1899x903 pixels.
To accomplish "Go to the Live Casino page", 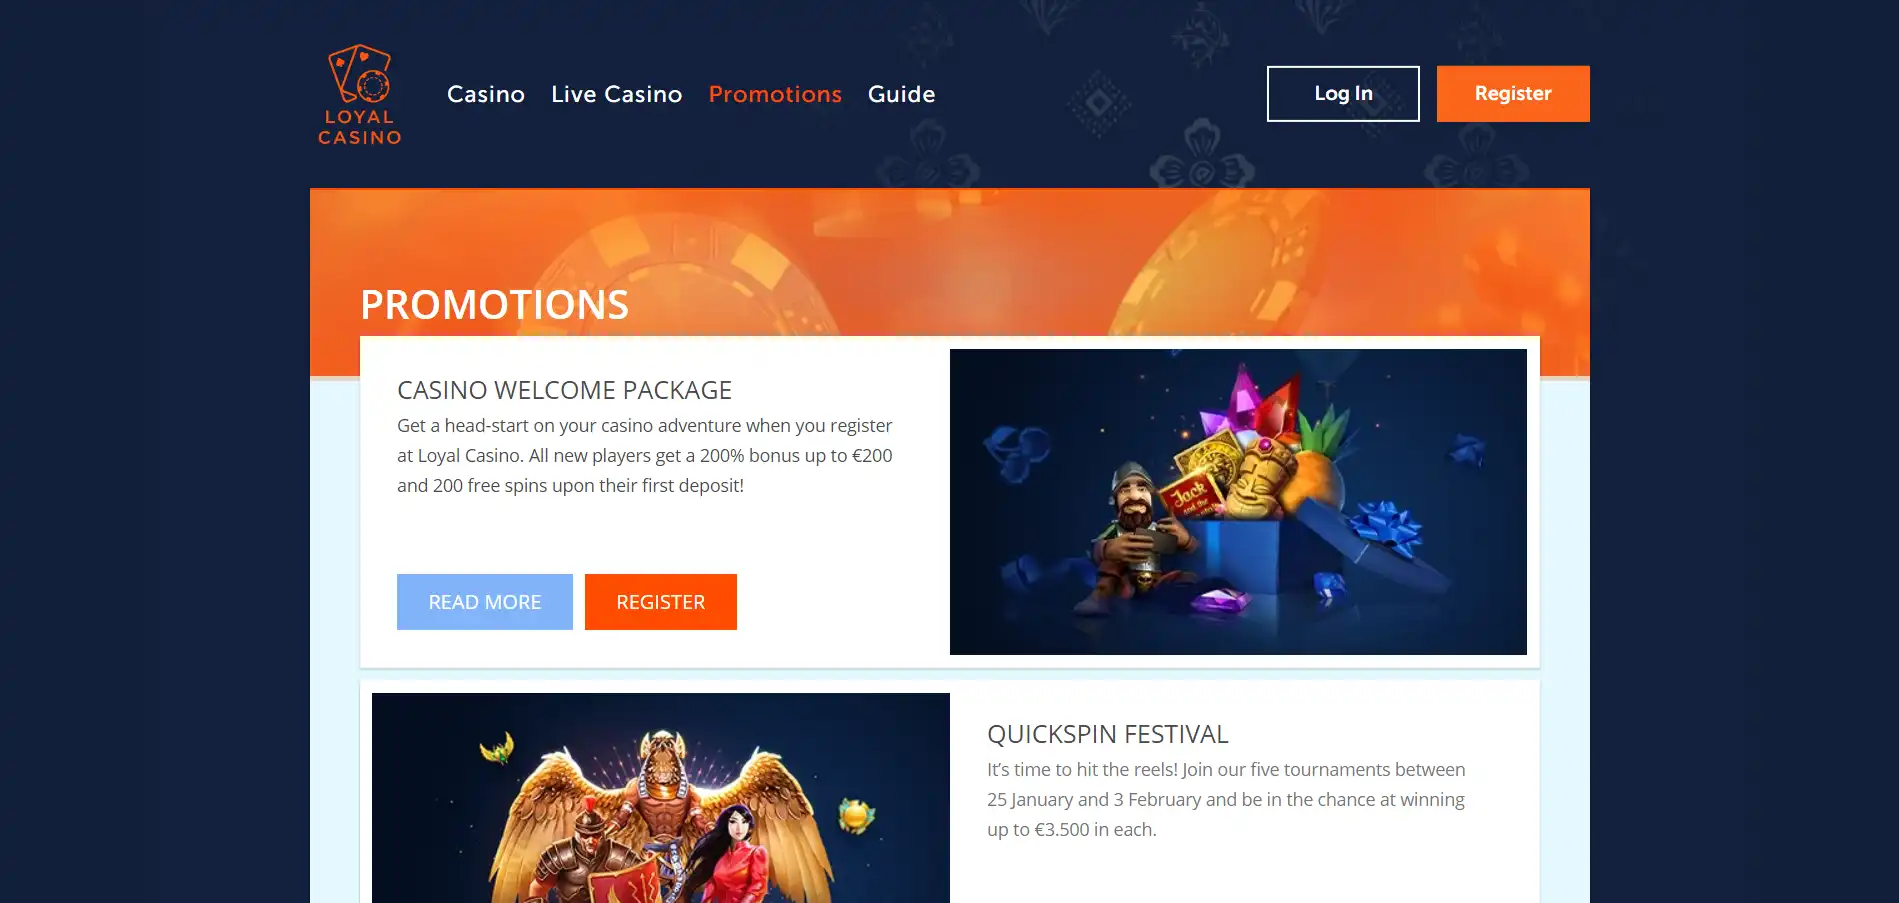I will [617, 94].
